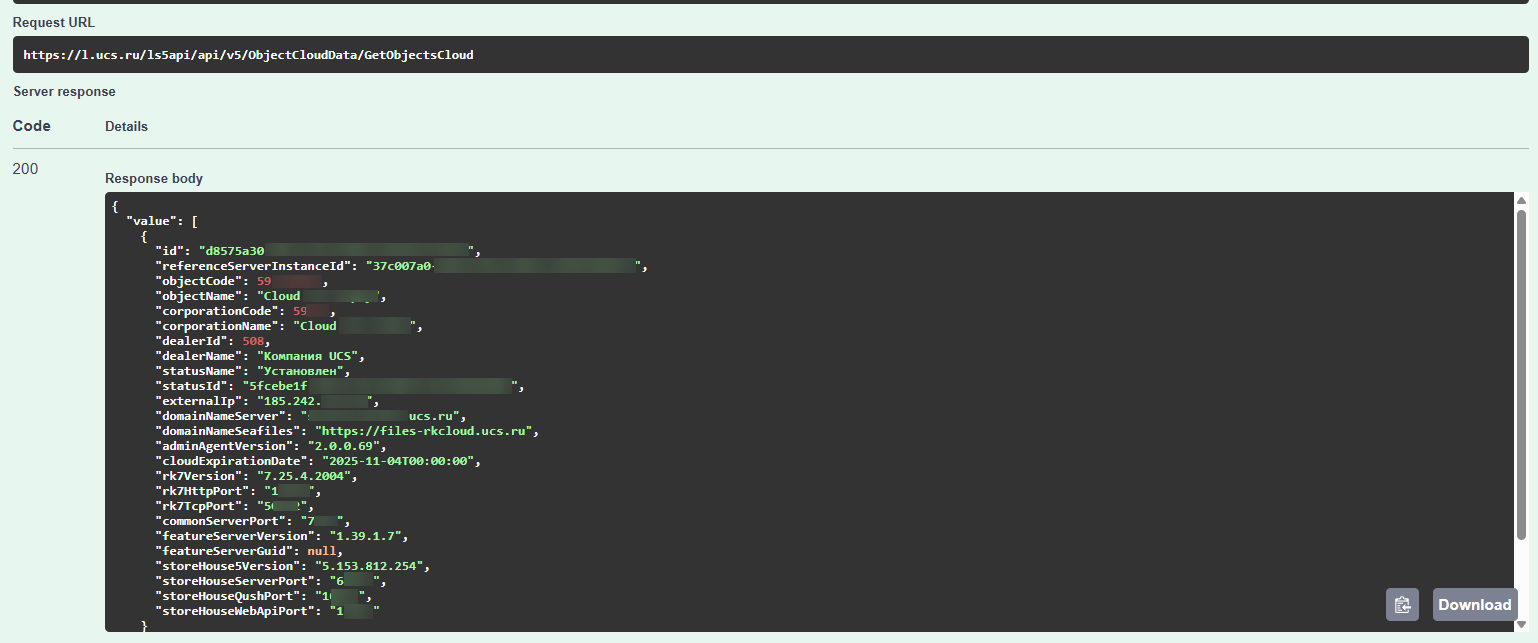1538x643 pixels.
Task: Click the cloudExpirationDate value
Action: [400, 461]
